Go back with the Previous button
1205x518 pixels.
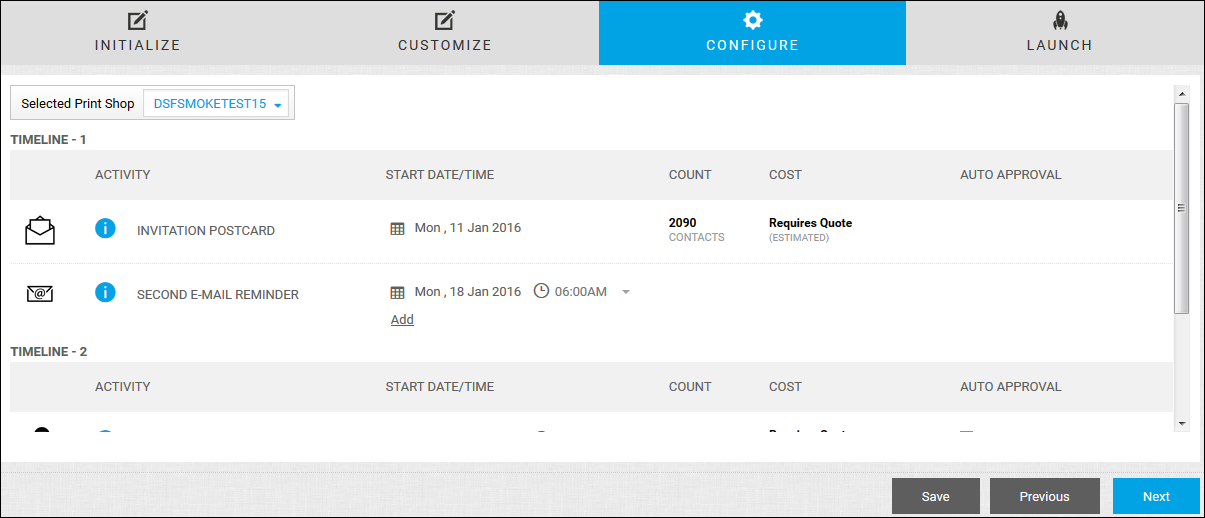pos(1044,496)
